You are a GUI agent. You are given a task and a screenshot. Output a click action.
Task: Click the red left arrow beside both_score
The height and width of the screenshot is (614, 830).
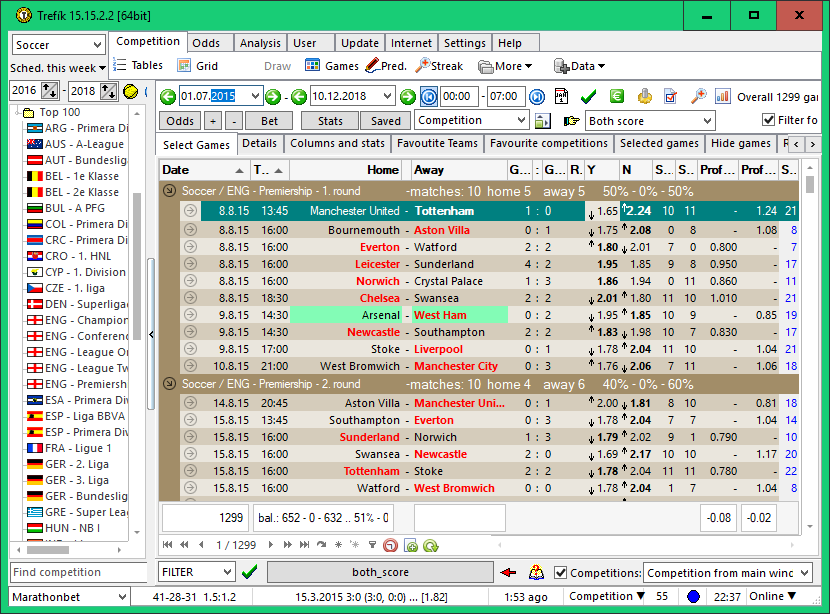click(509, 573)
